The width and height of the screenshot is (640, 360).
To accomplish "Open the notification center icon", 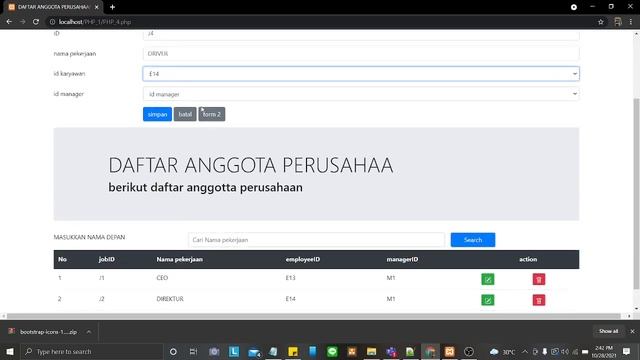I will (627, 351).
